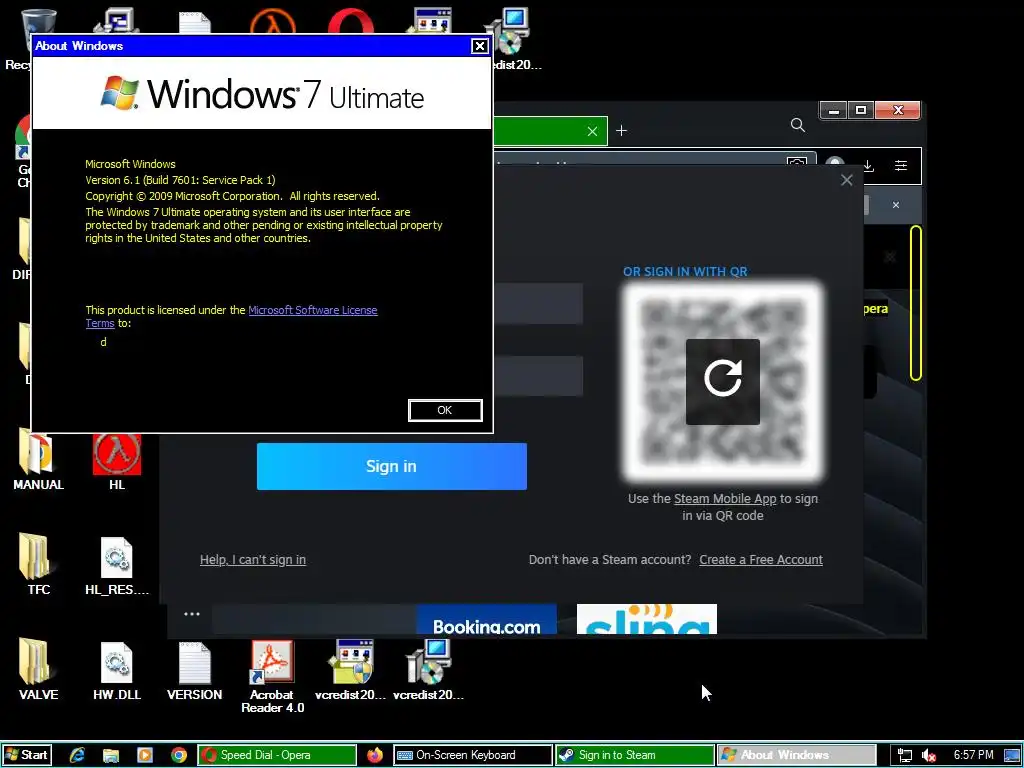Click Opera's search tabs magnifier icon

point(797,125)
